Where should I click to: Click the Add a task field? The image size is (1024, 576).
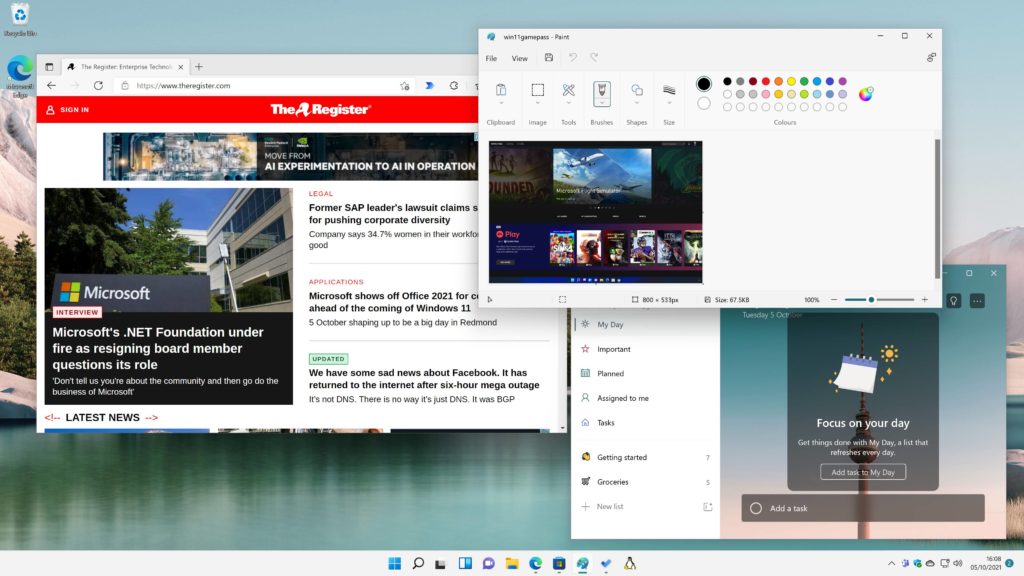[863, 508]
